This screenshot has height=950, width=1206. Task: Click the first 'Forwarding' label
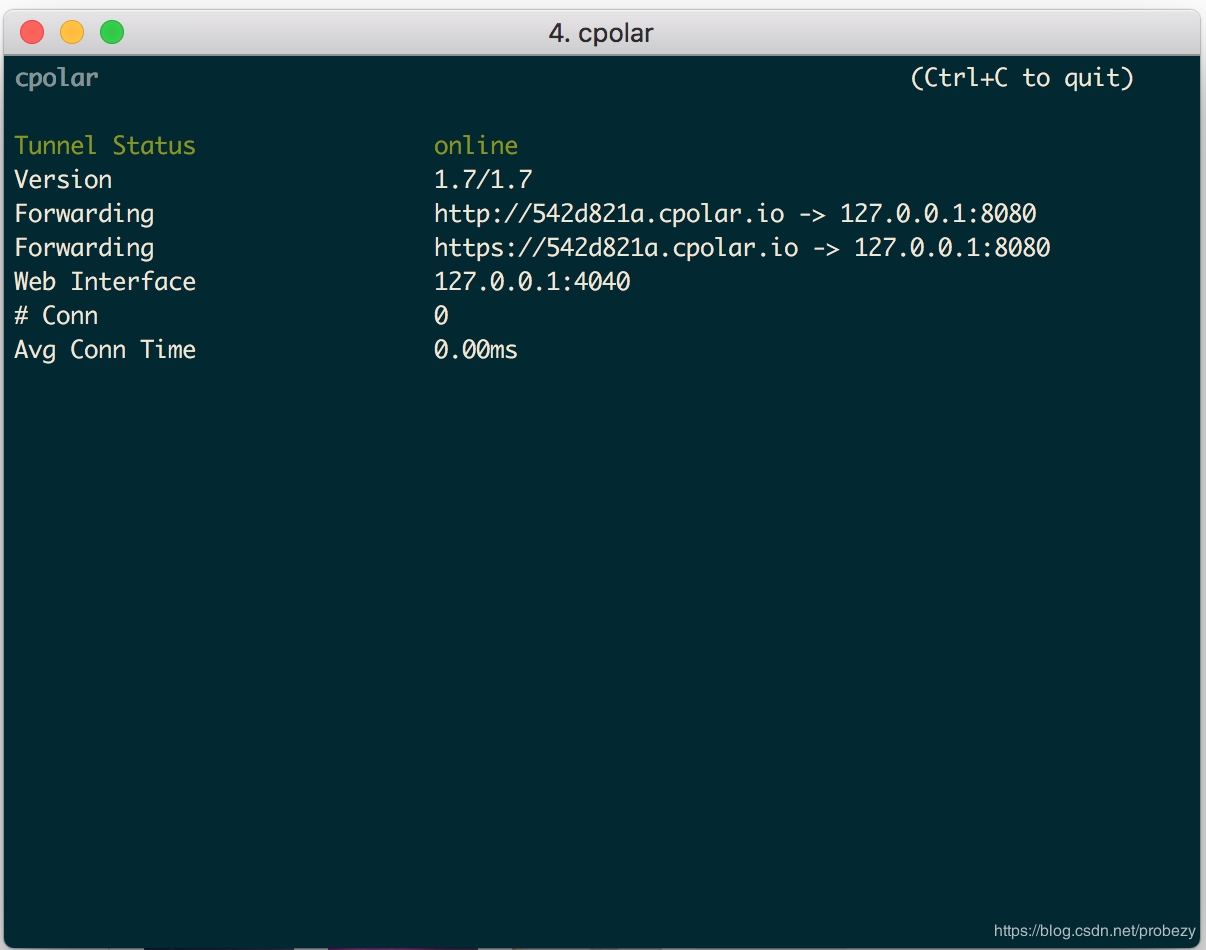coord(84,213)
